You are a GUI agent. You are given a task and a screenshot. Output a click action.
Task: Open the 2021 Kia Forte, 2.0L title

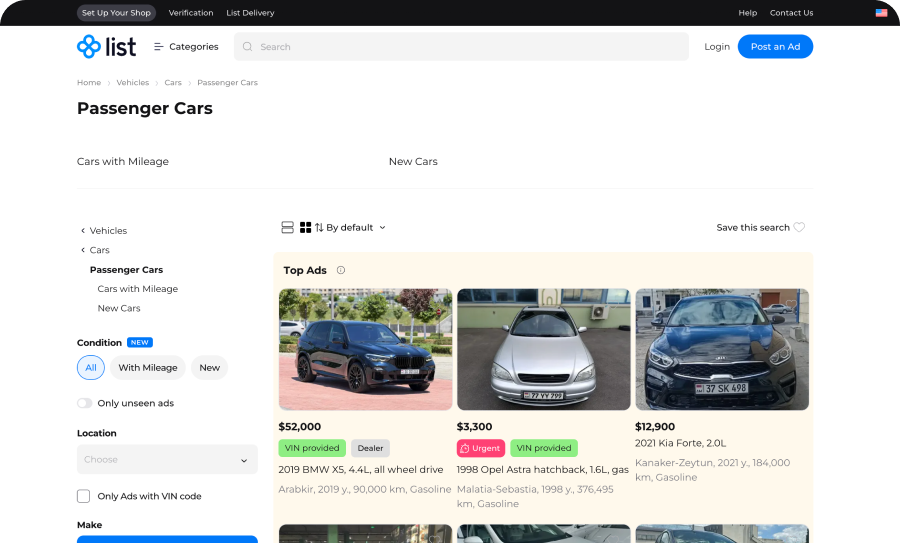click(681, 443)
